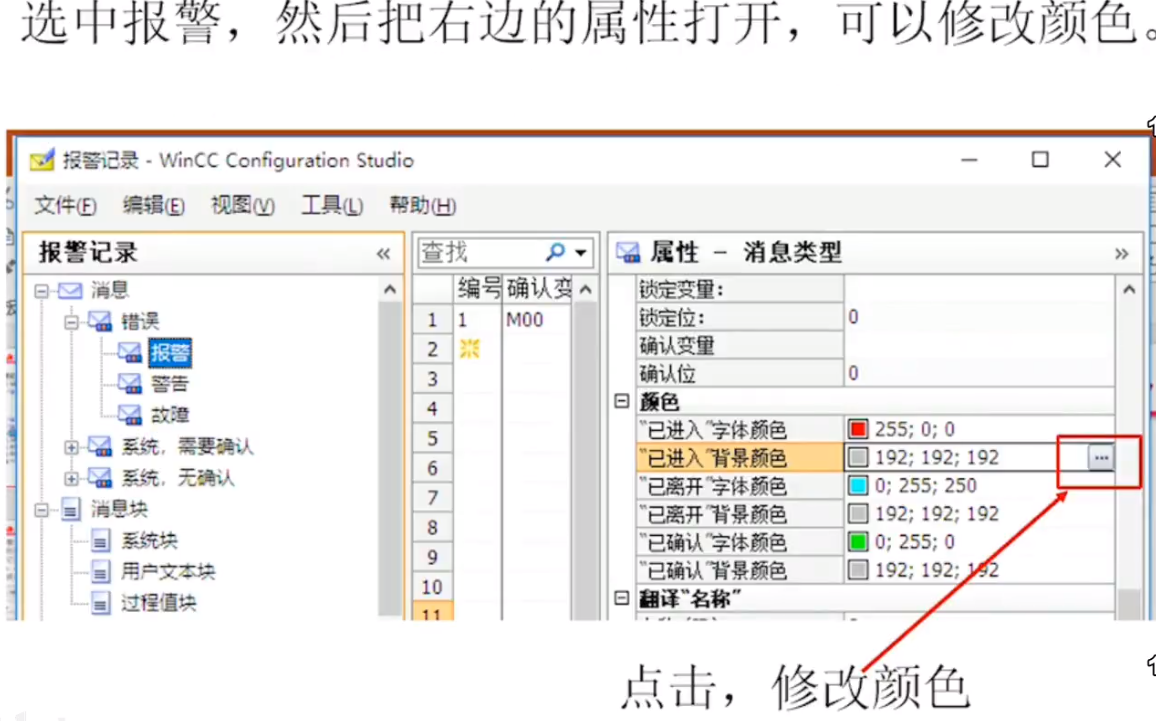Click the ellipsis button for 已进入 背景颜色
The image size is (1156, 721).
pos(1101,458)
